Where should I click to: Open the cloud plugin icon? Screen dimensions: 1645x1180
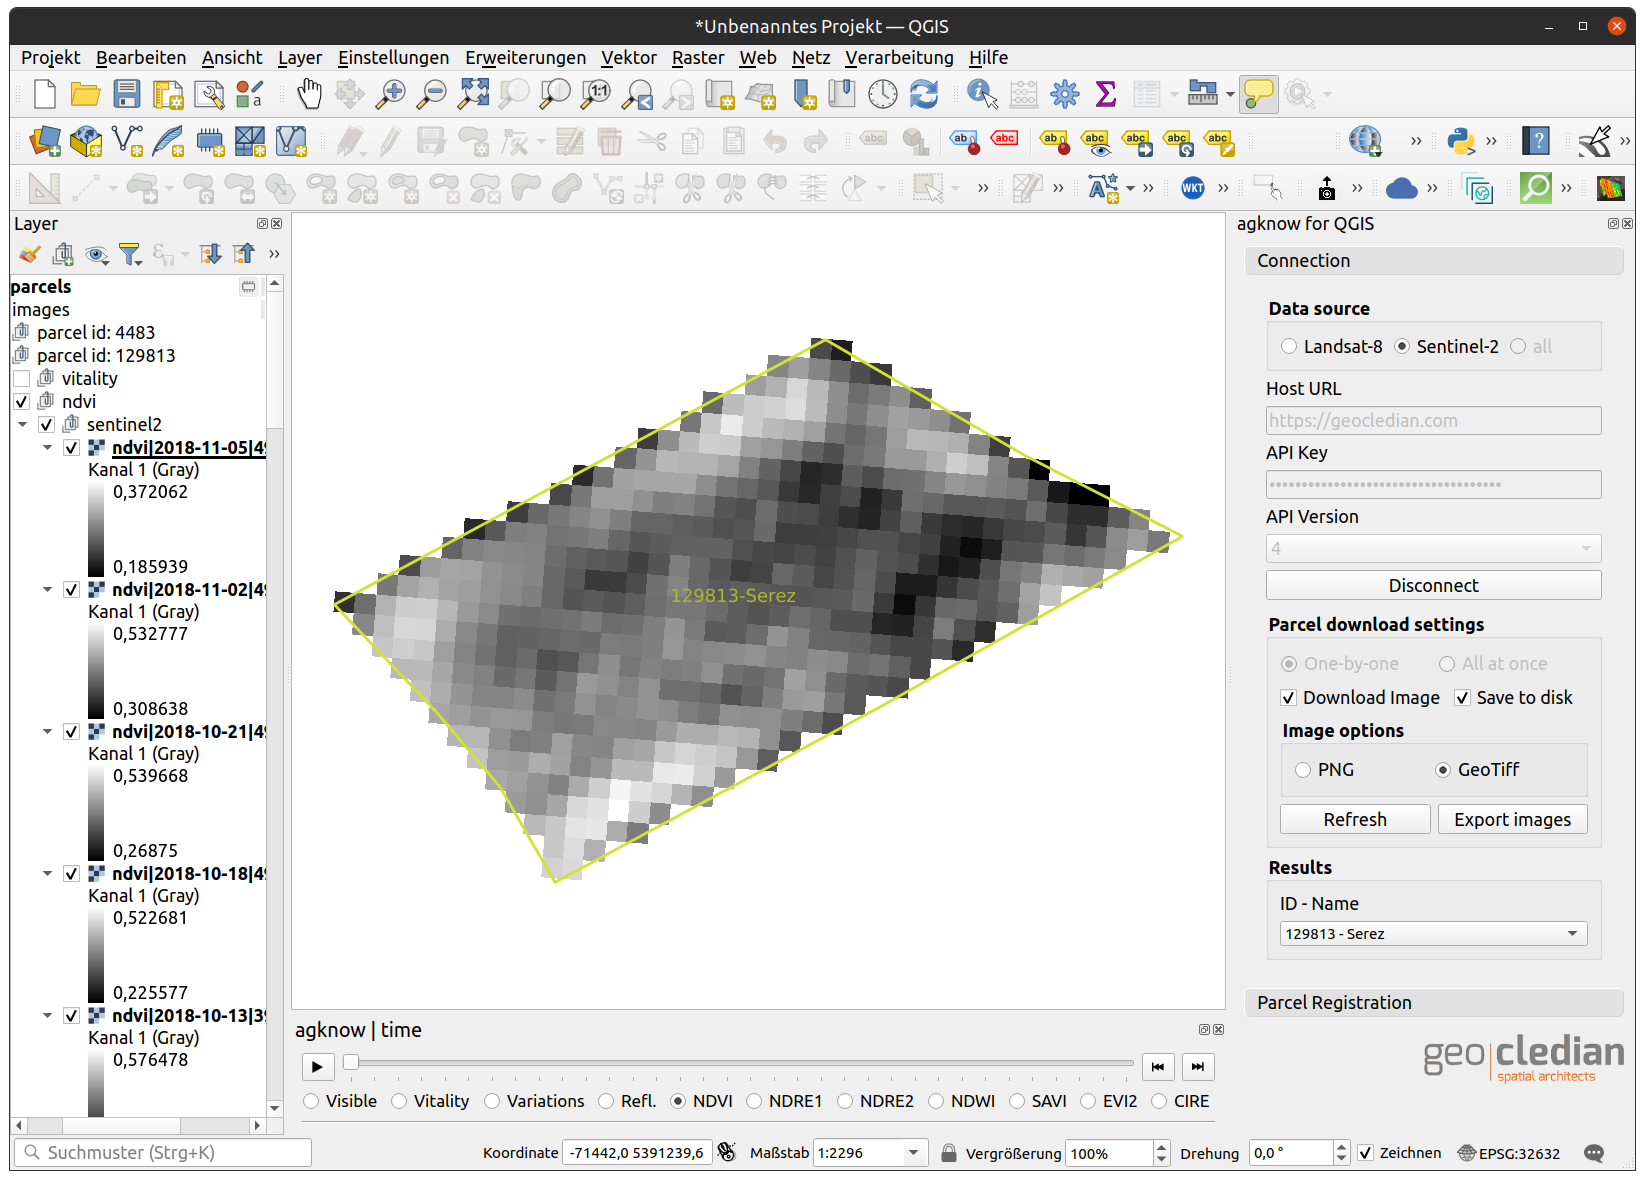click(1402, 188)
